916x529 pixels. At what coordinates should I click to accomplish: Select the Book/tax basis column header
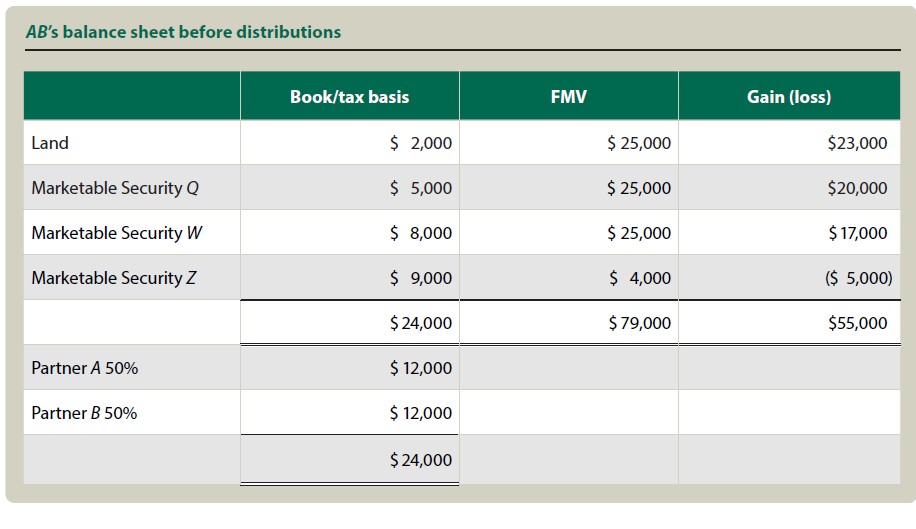[349, 97]
